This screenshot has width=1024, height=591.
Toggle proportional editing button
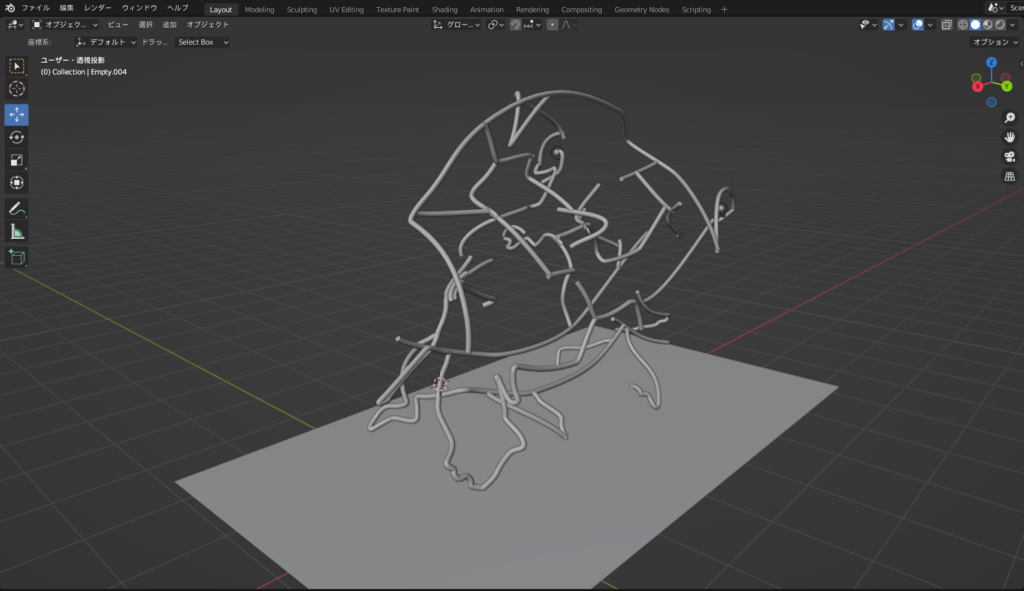552,25
